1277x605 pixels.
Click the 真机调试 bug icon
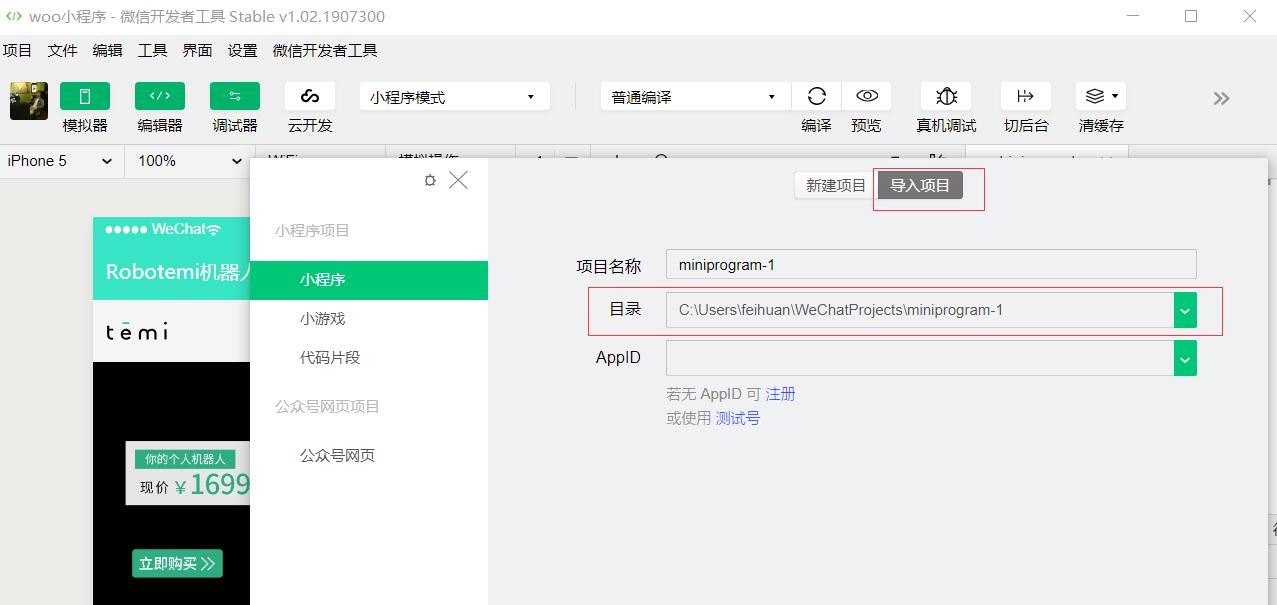pos(946,96)
